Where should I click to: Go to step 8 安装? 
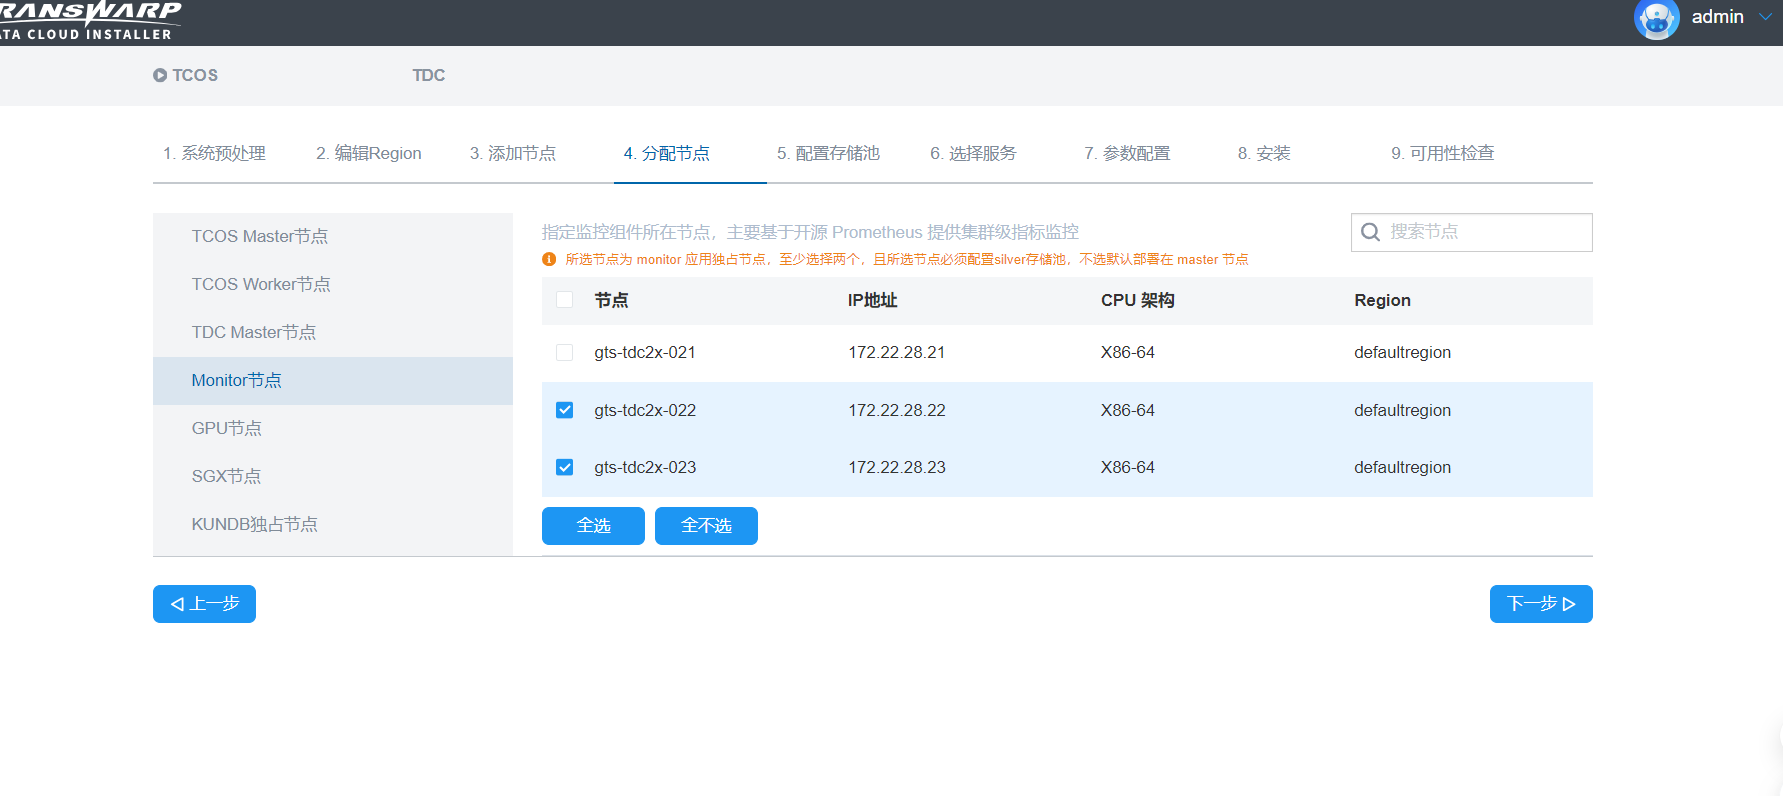(1264, 153)
